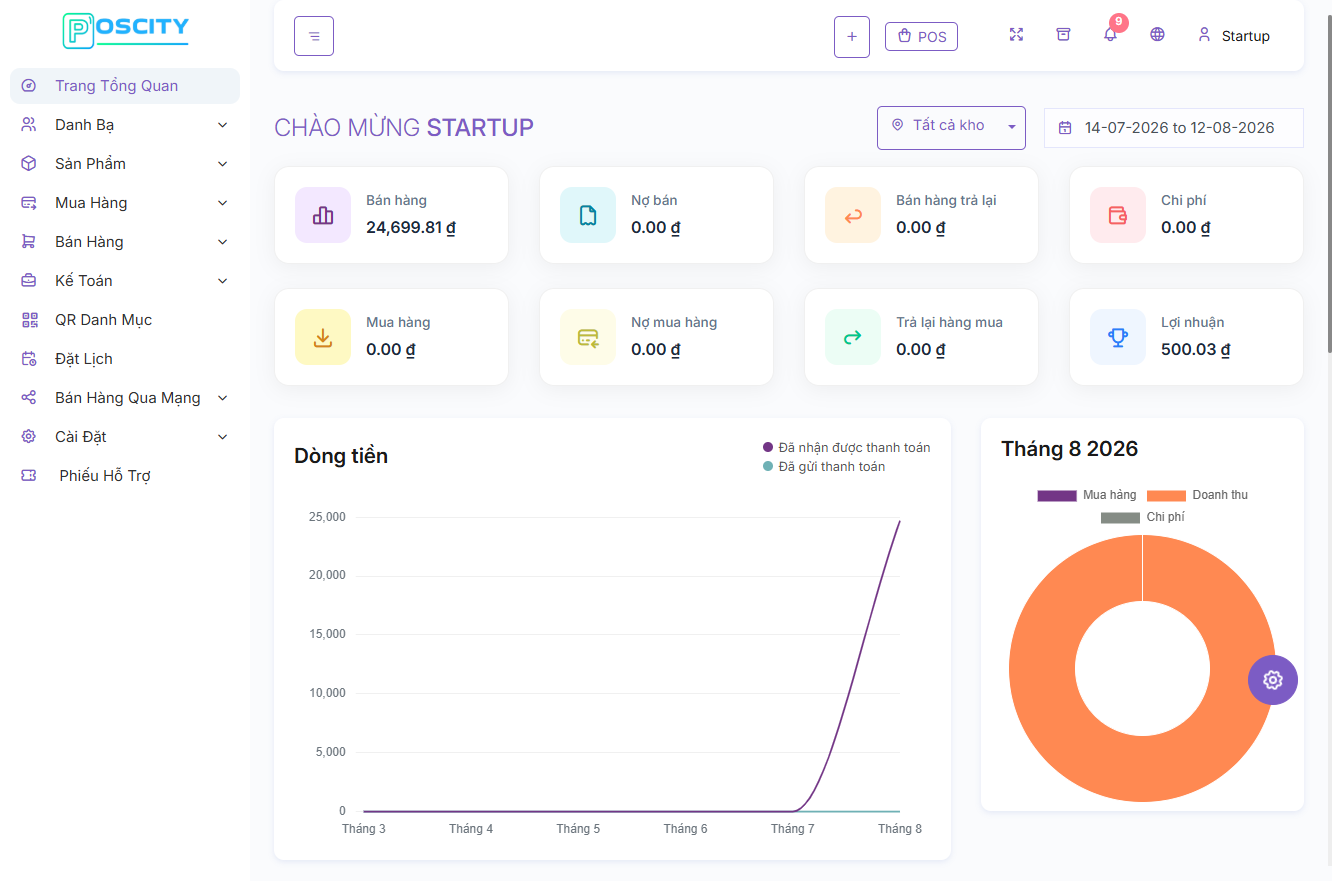Click the 'Dòng tiền' chart title

point(341,456)
